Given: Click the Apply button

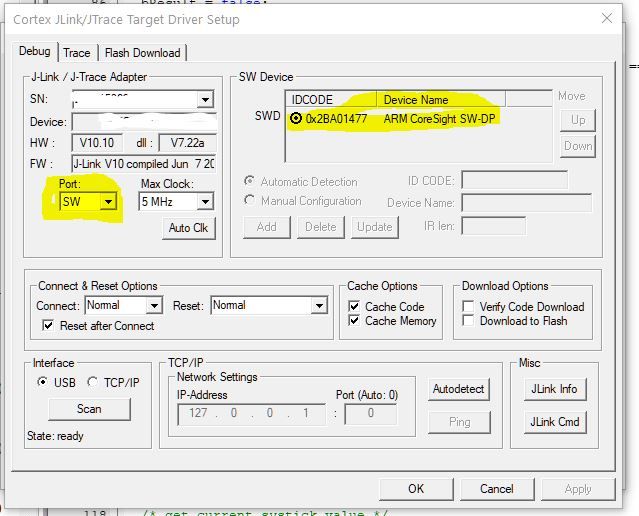Looking at the screenshot, I should click(578, 489).
